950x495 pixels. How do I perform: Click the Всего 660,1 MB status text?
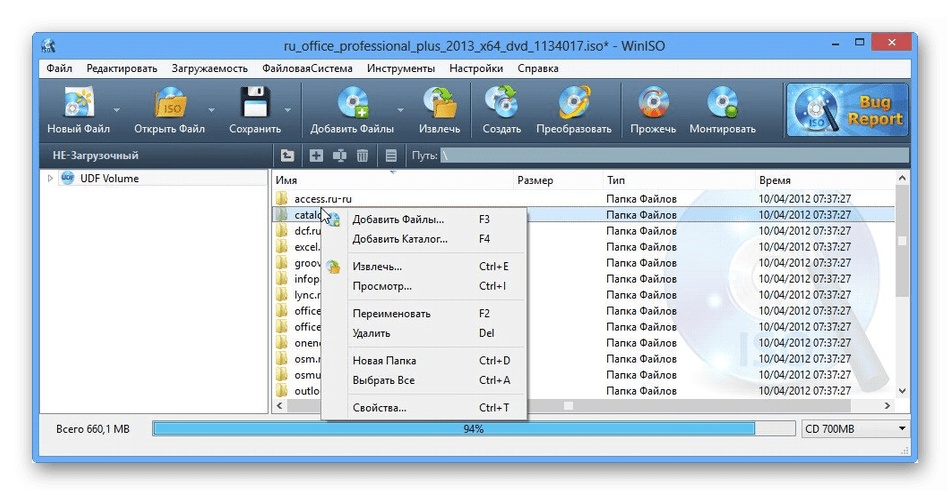pos(93,429)
